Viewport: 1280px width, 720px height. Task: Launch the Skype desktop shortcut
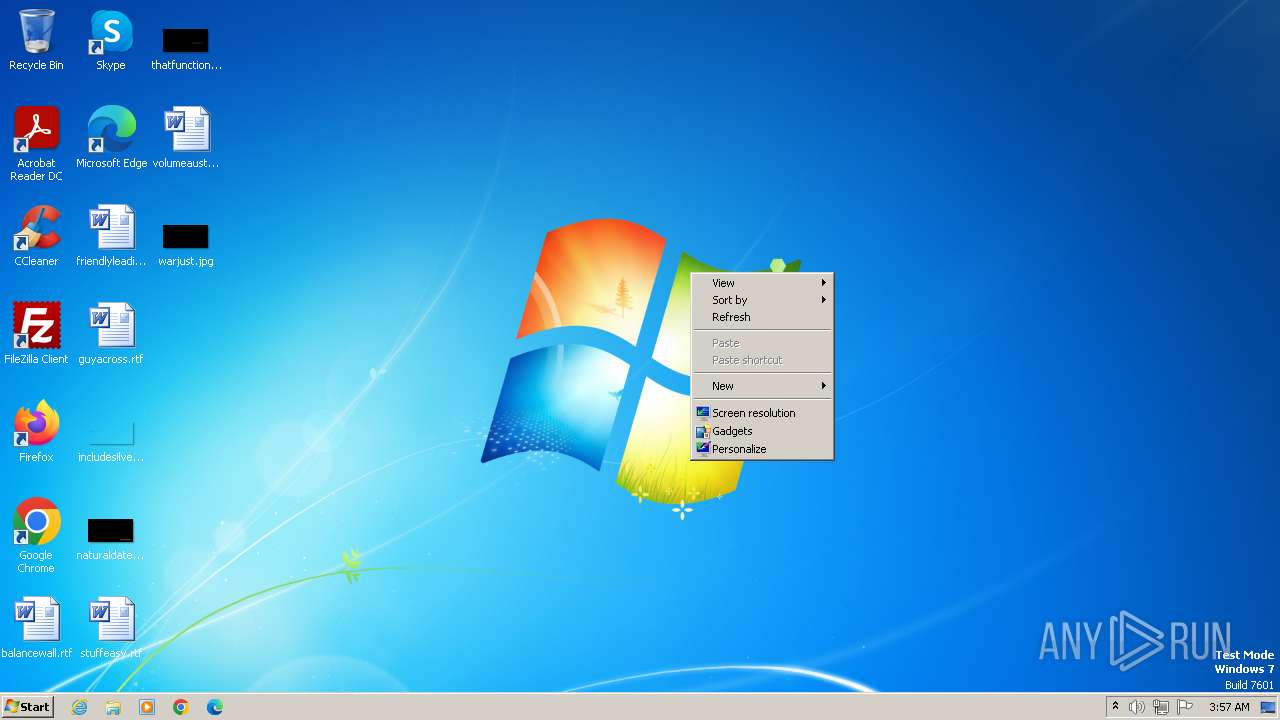pos(111,40)
